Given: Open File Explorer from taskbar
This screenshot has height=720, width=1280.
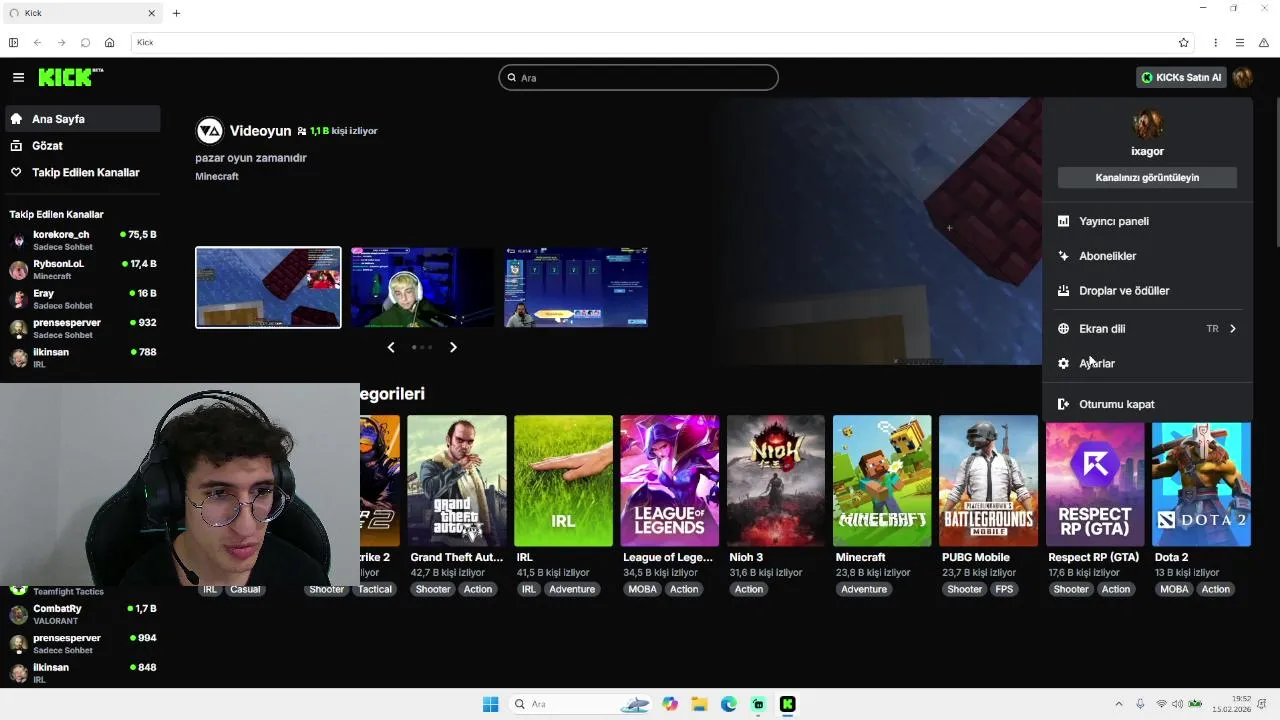Looking at the screenshot, I should [x=699, y=704].
